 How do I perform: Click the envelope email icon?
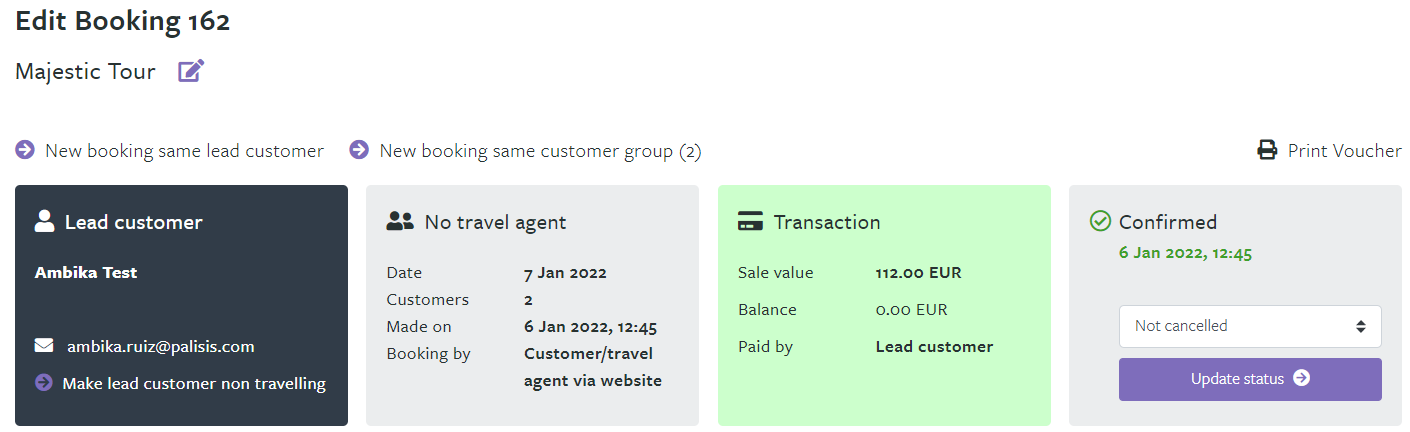[44, 346]
